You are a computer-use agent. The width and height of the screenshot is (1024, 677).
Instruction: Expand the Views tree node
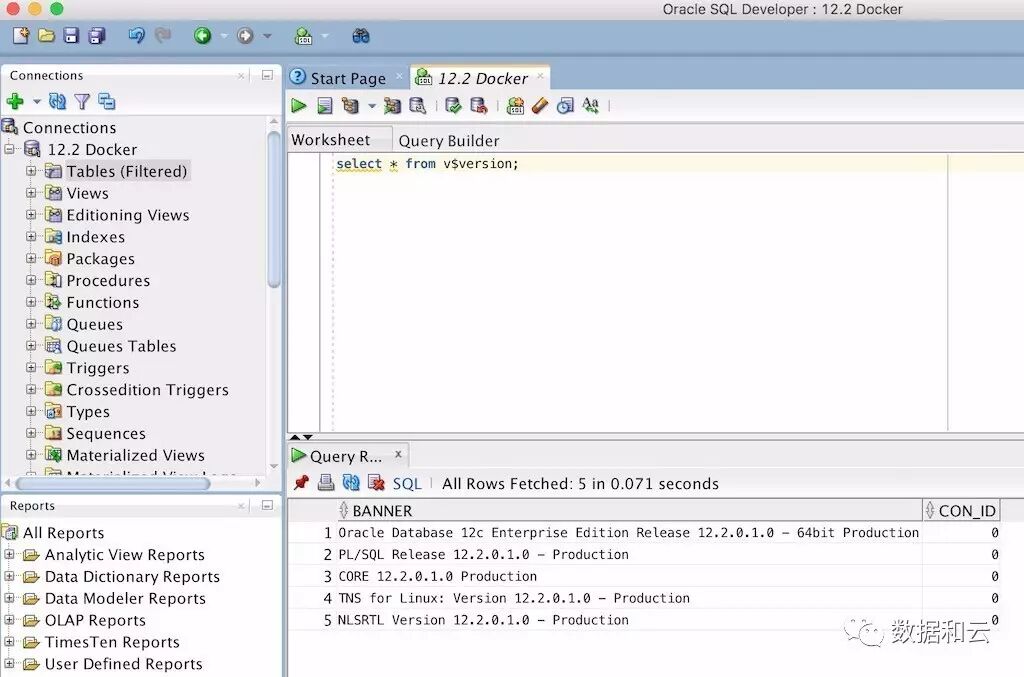point(31,193)
